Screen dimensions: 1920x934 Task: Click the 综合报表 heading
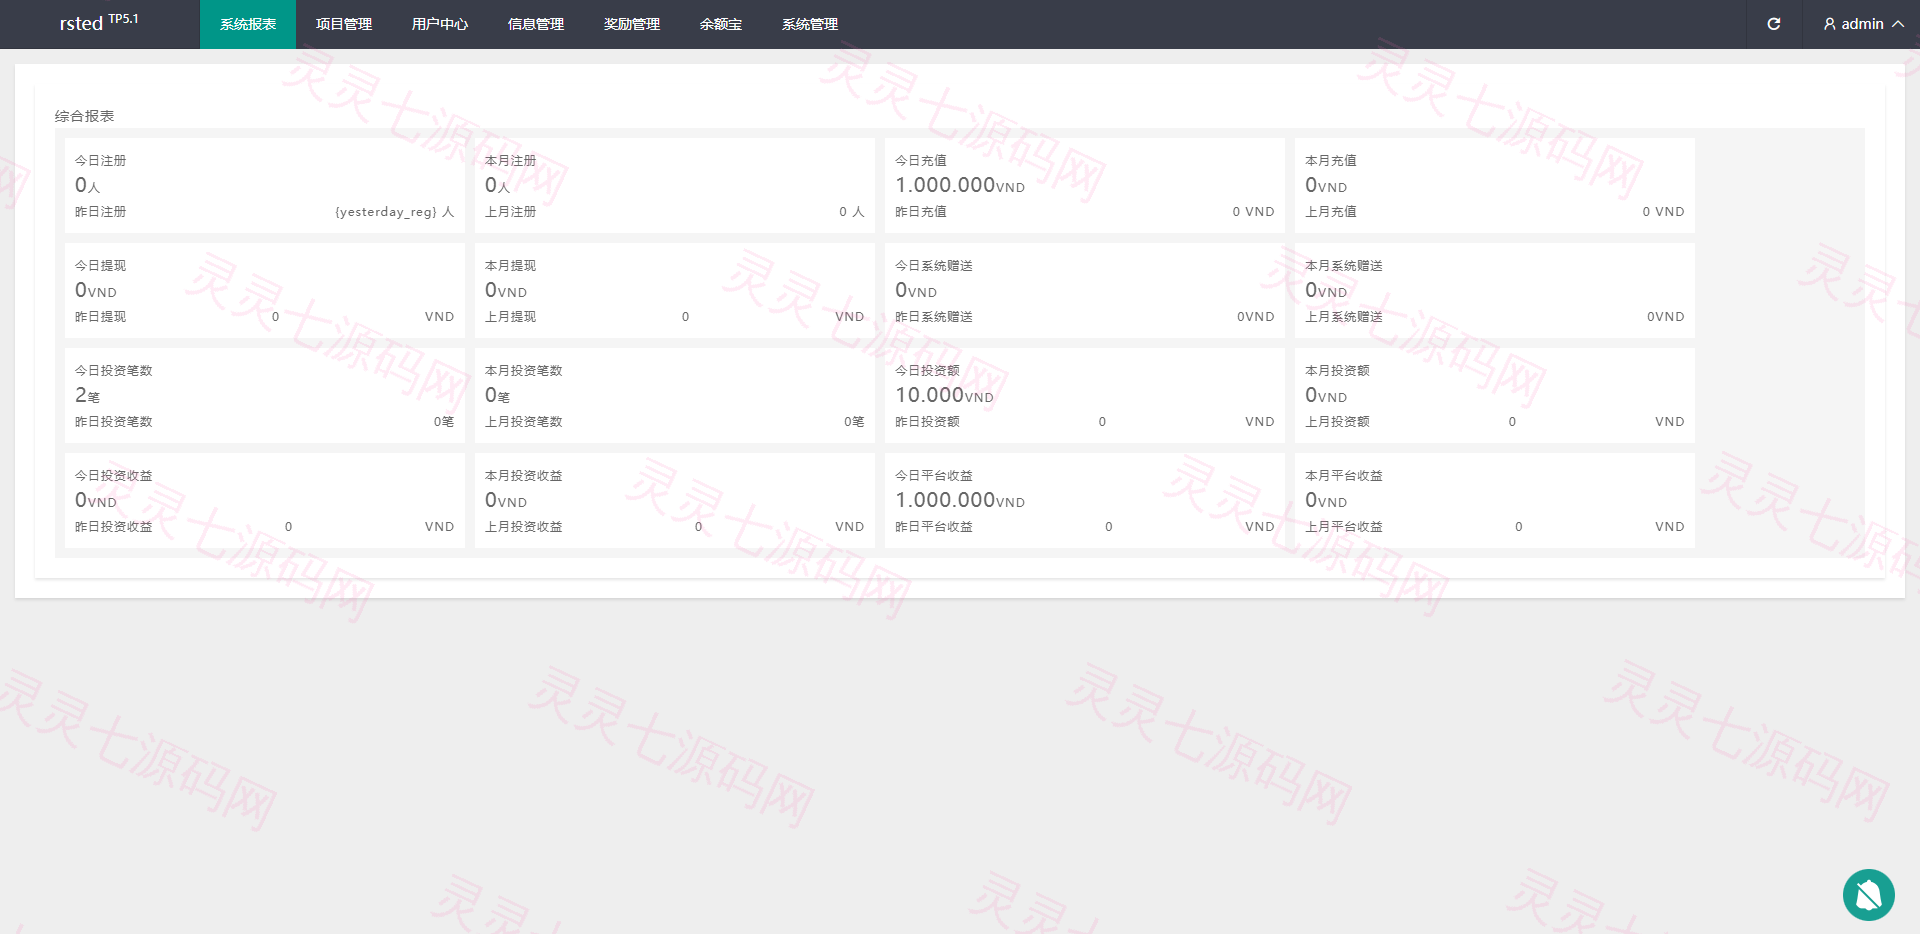85,116
